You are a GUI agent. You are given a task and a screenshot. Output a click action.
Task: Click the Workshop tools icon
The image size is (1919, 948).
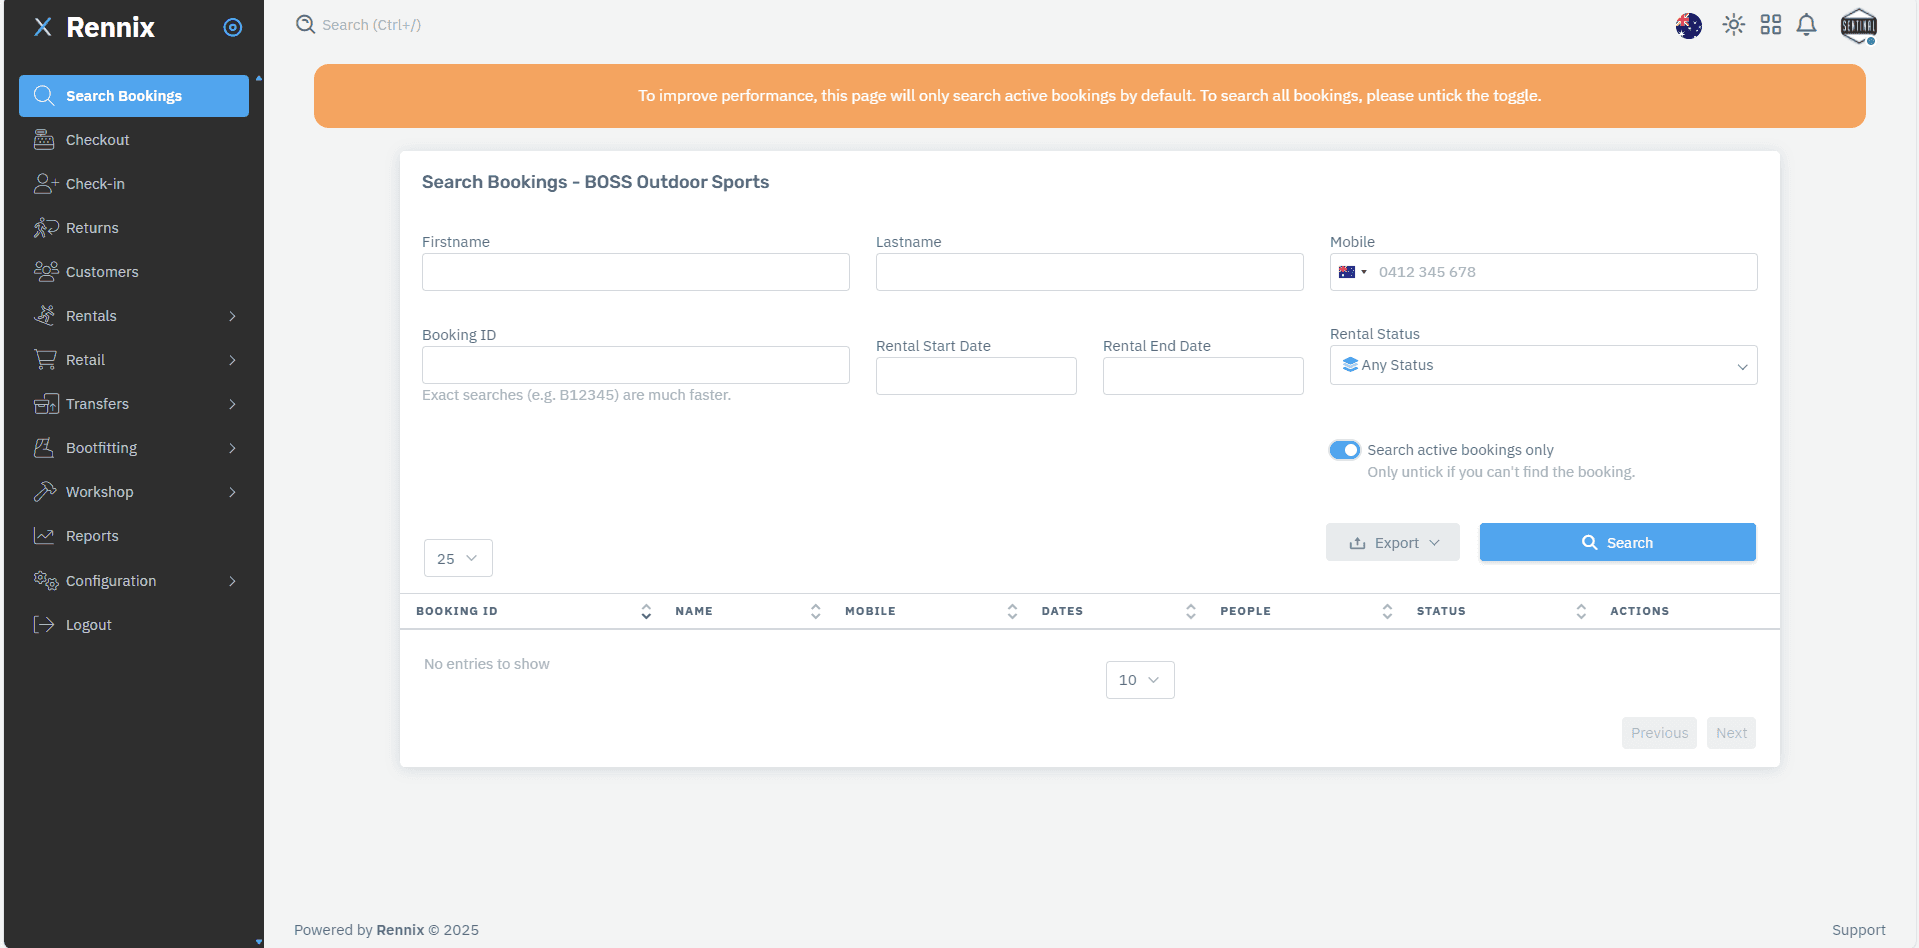[x=45, y=492]
